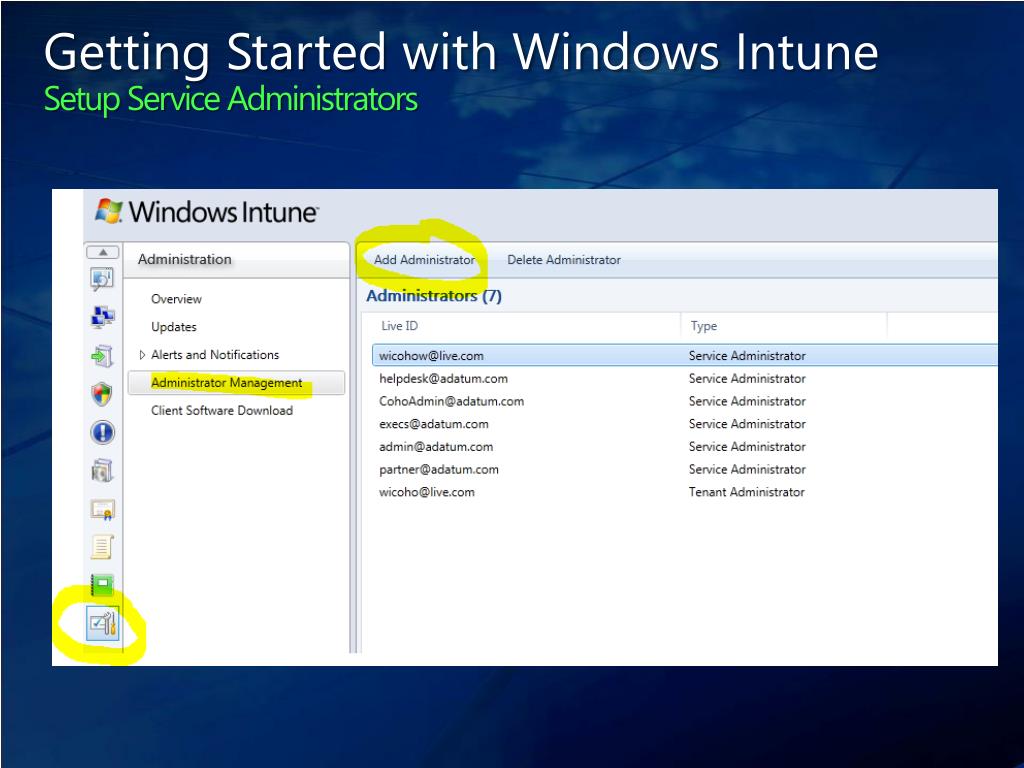Click Delete Administrator
1024x768 pixels.
564,260
